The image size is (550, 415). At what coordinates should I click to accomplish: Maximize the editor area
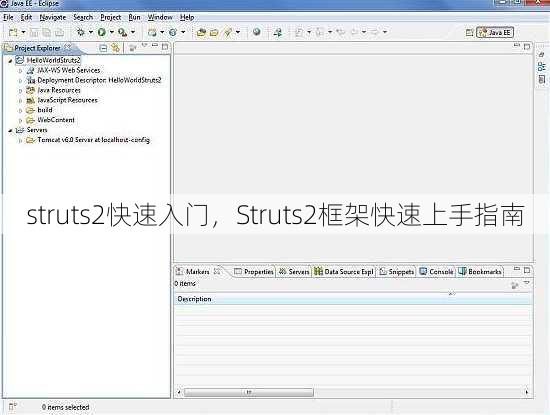point(526,46)
